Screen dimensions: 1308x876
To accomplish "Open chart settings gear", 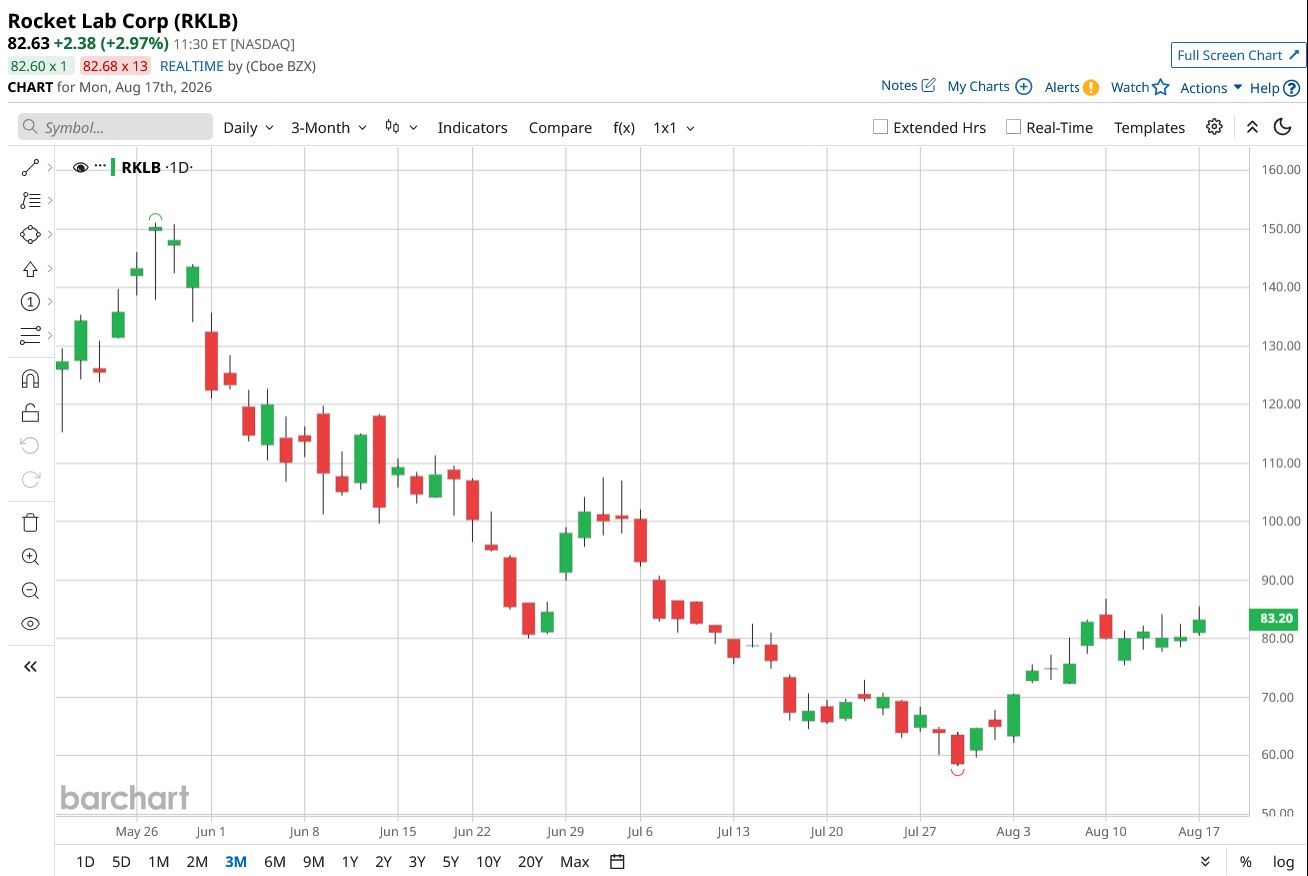I will (x=1214, y=127).
